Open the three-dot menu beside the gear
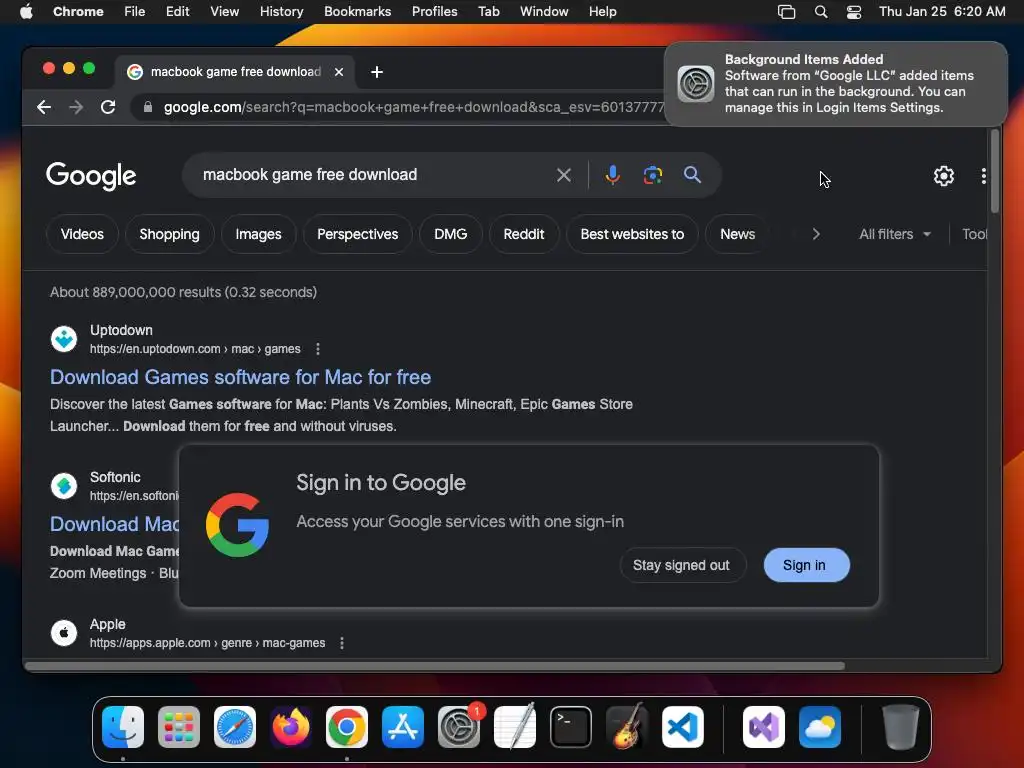The width and height of the screenshot is (1024, 768). (x=984, y=176)
